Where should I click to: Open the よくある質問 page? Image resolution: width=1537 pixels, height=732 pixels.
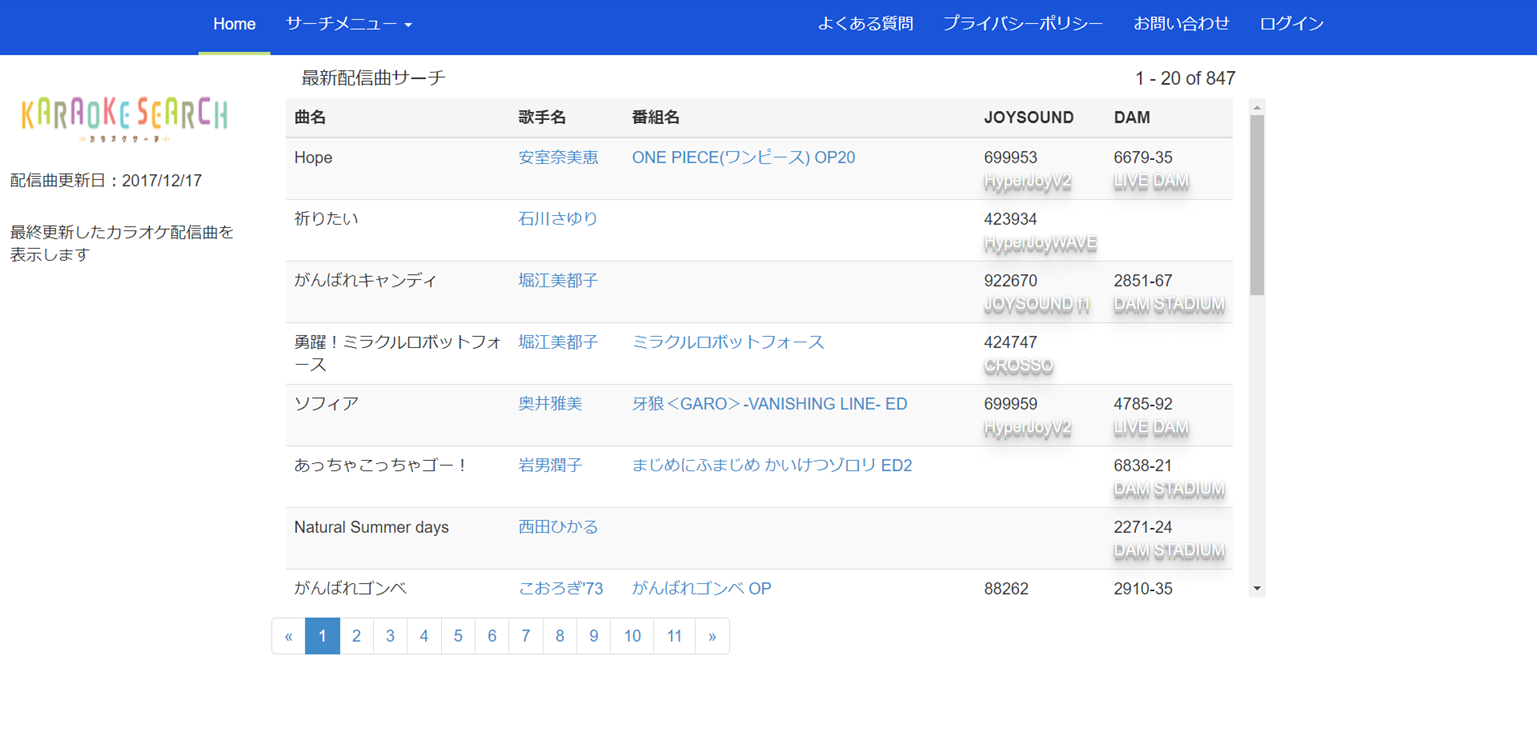(866, 24)
